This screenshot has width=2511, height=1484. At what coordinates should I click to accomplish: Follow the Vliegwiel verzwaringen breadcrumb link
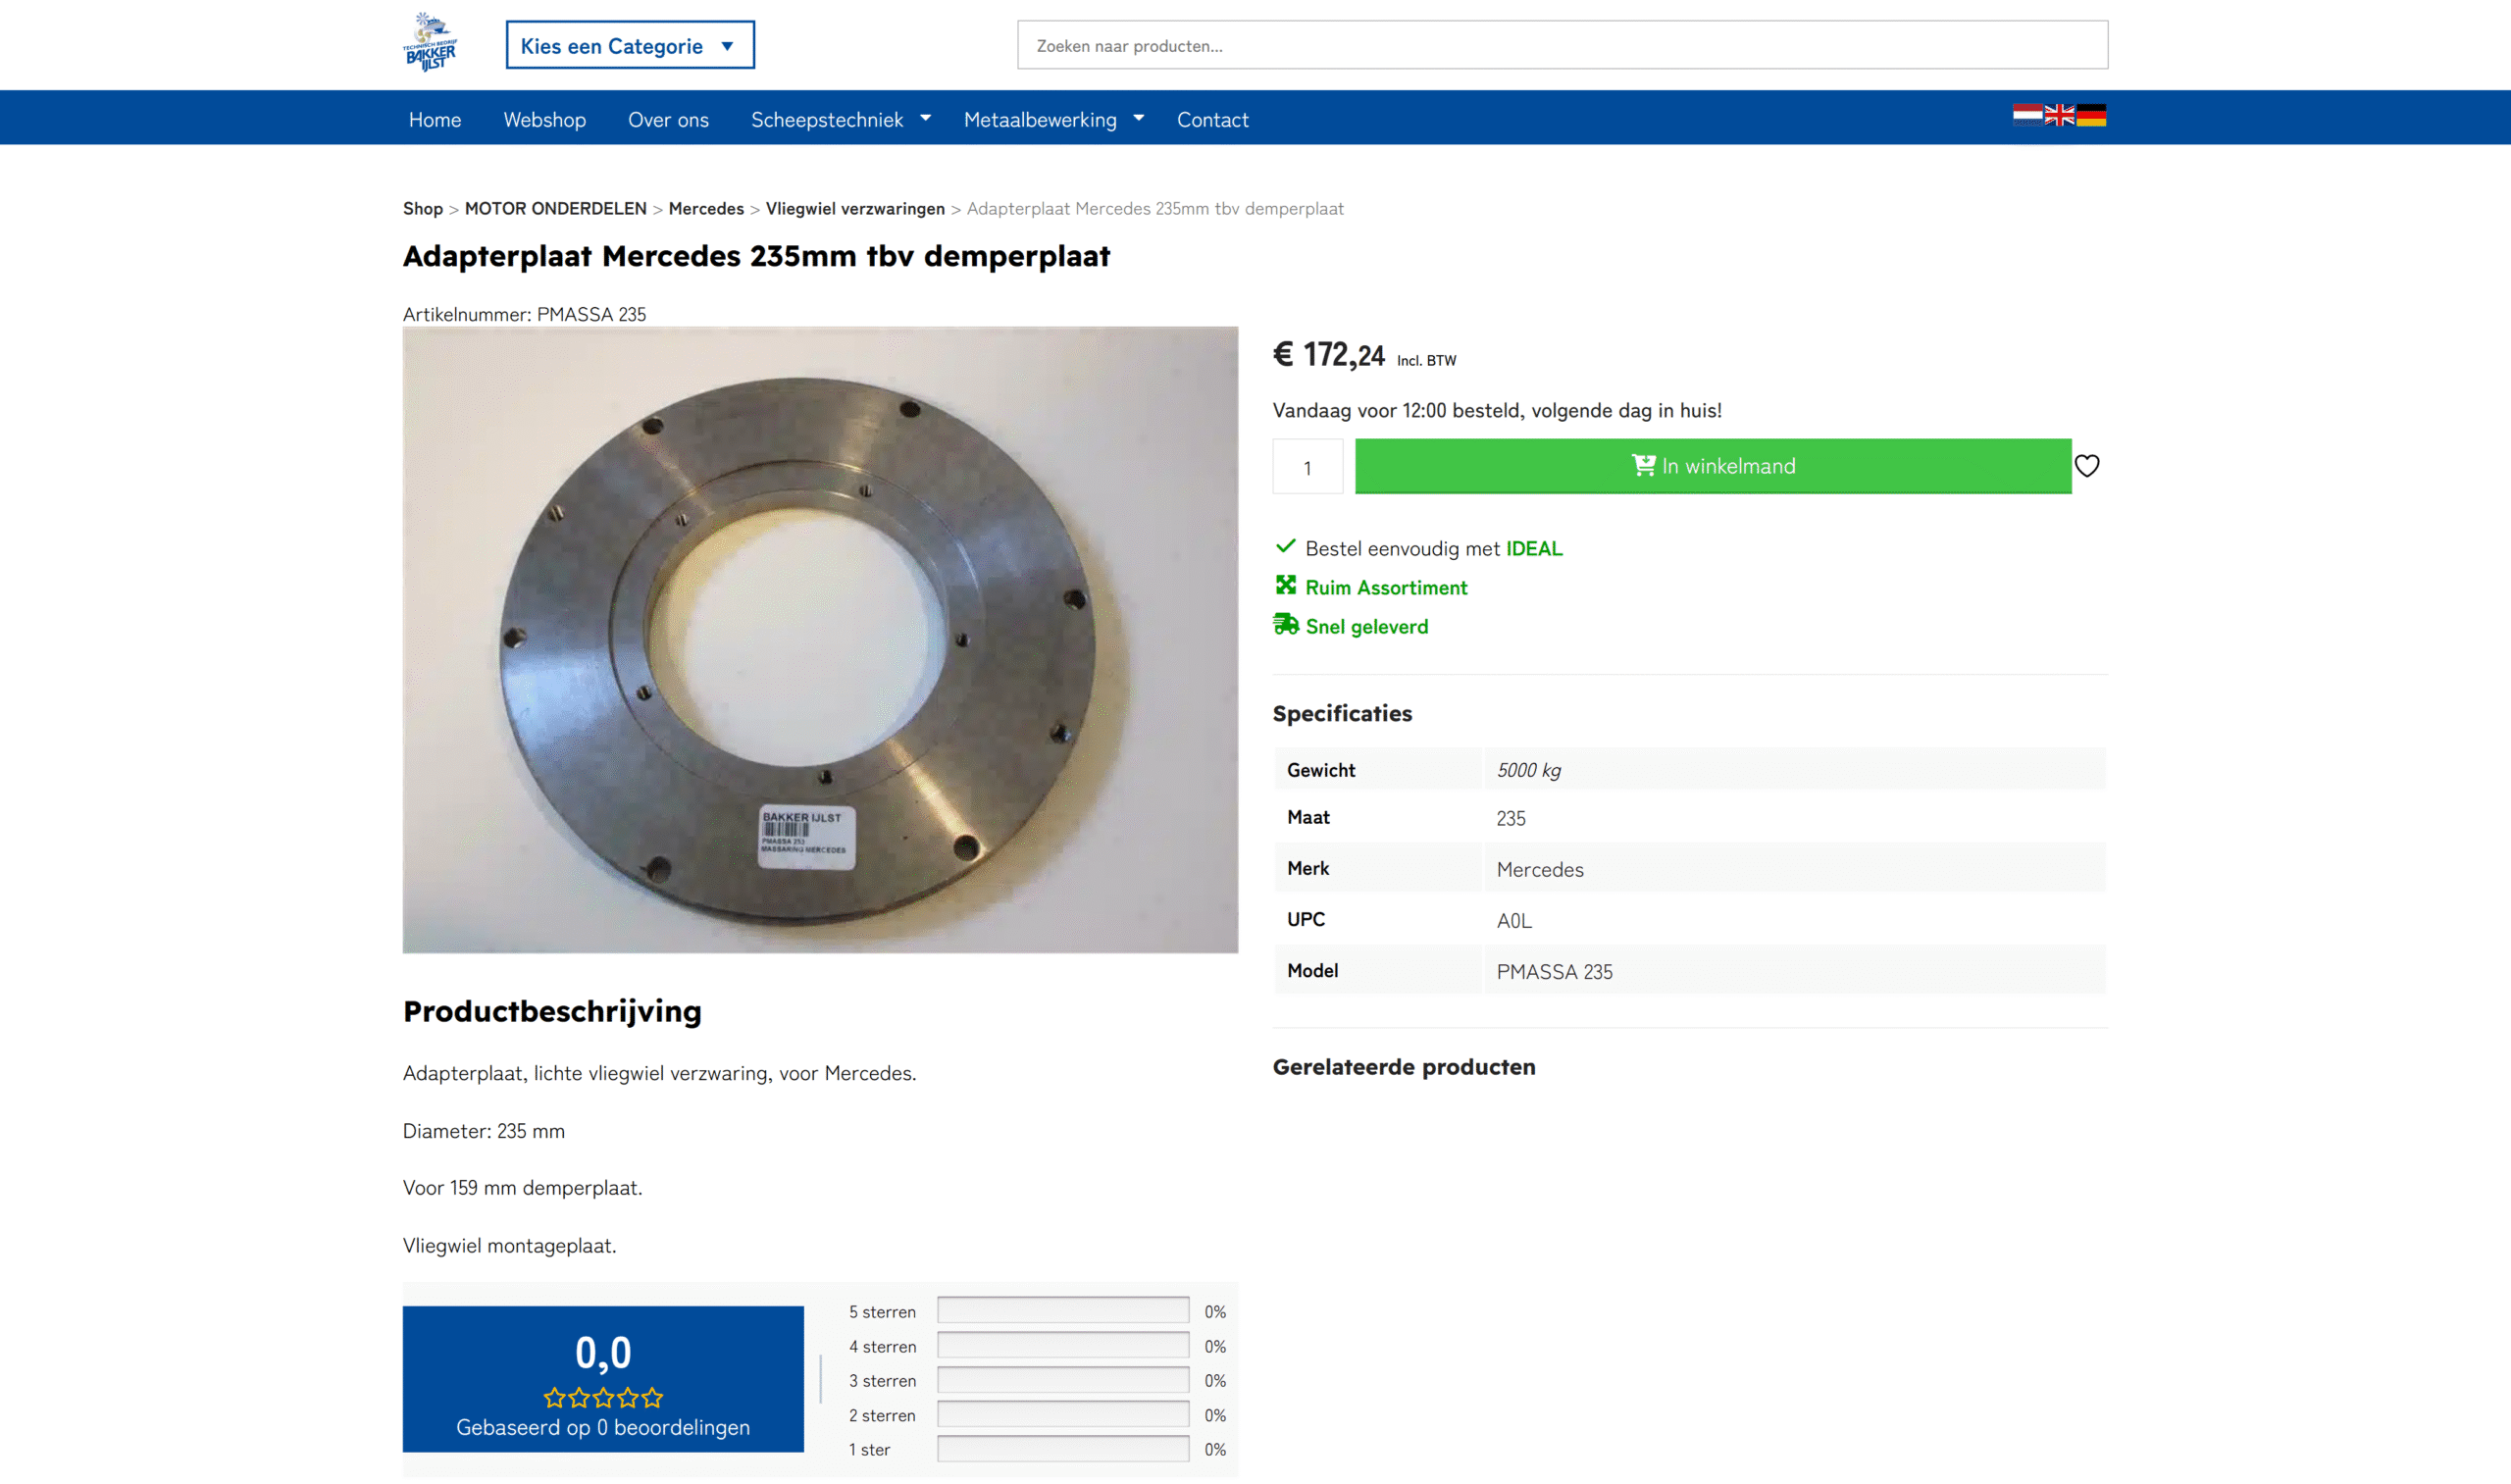click(x=855, y=209)
